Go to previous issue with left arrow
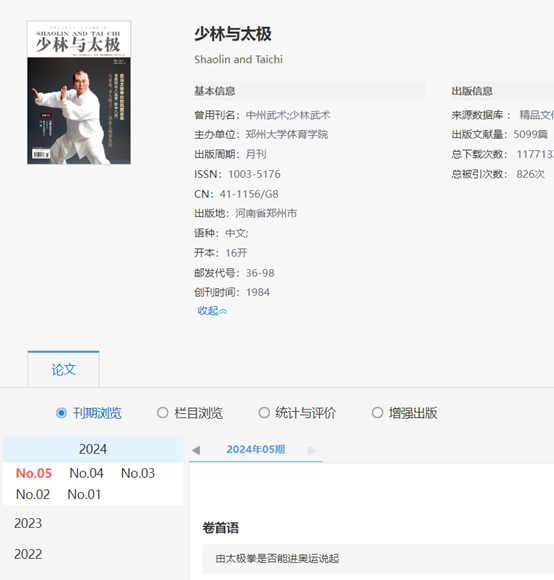Viewport: 554px width, 580px height. (x=196, y=450)
